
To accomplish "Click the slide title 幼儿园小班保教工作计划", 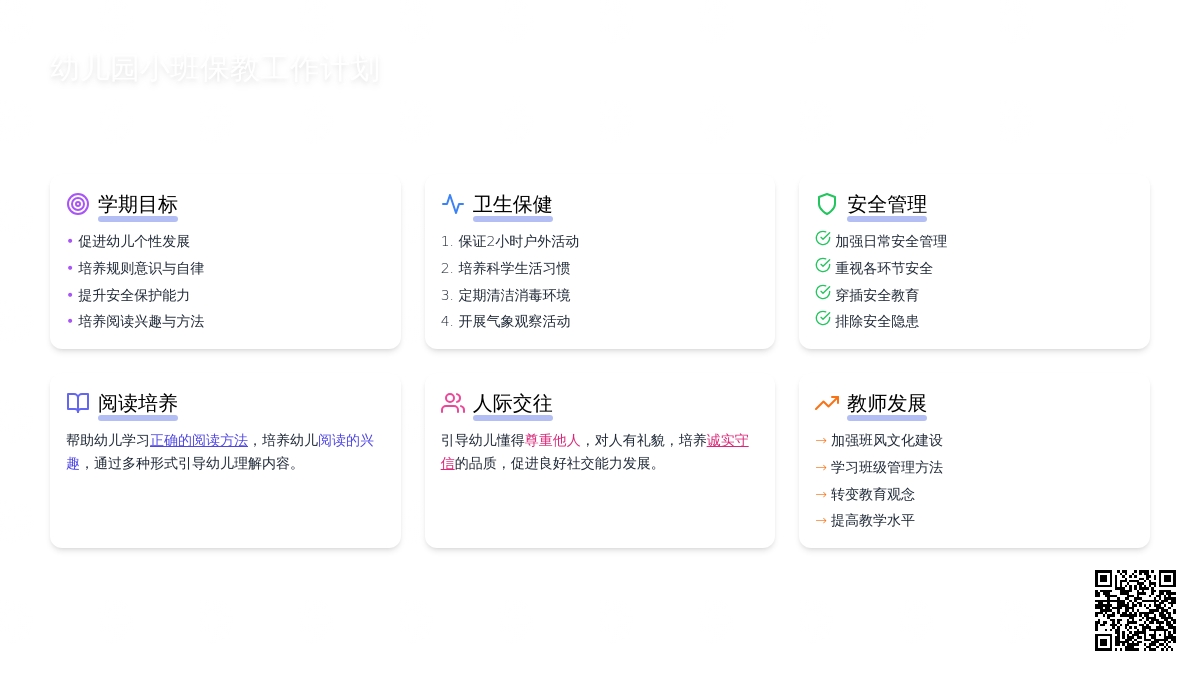I will (x=215, y=70).
